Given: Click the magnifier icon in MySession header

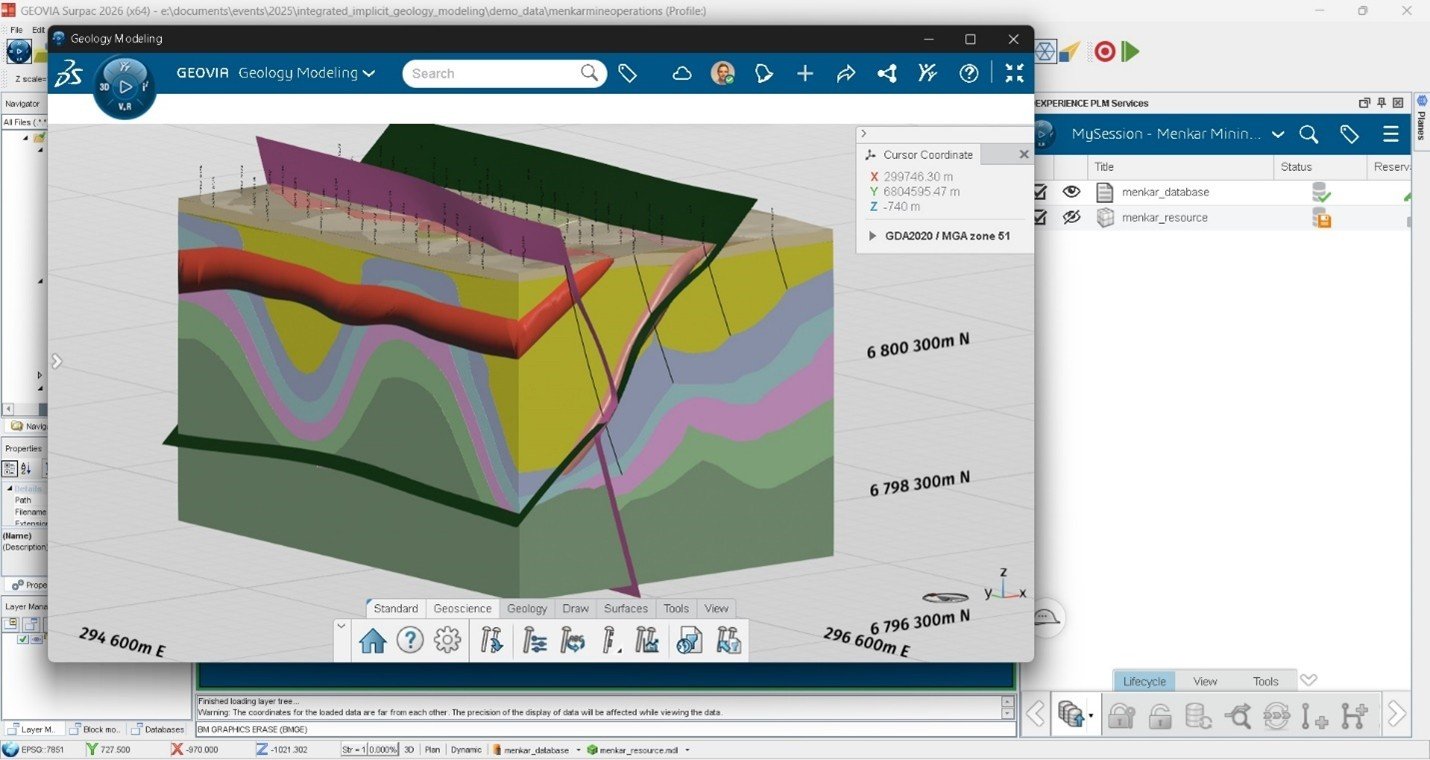Looking at the screenshot, I should (x=1308, y=134).
